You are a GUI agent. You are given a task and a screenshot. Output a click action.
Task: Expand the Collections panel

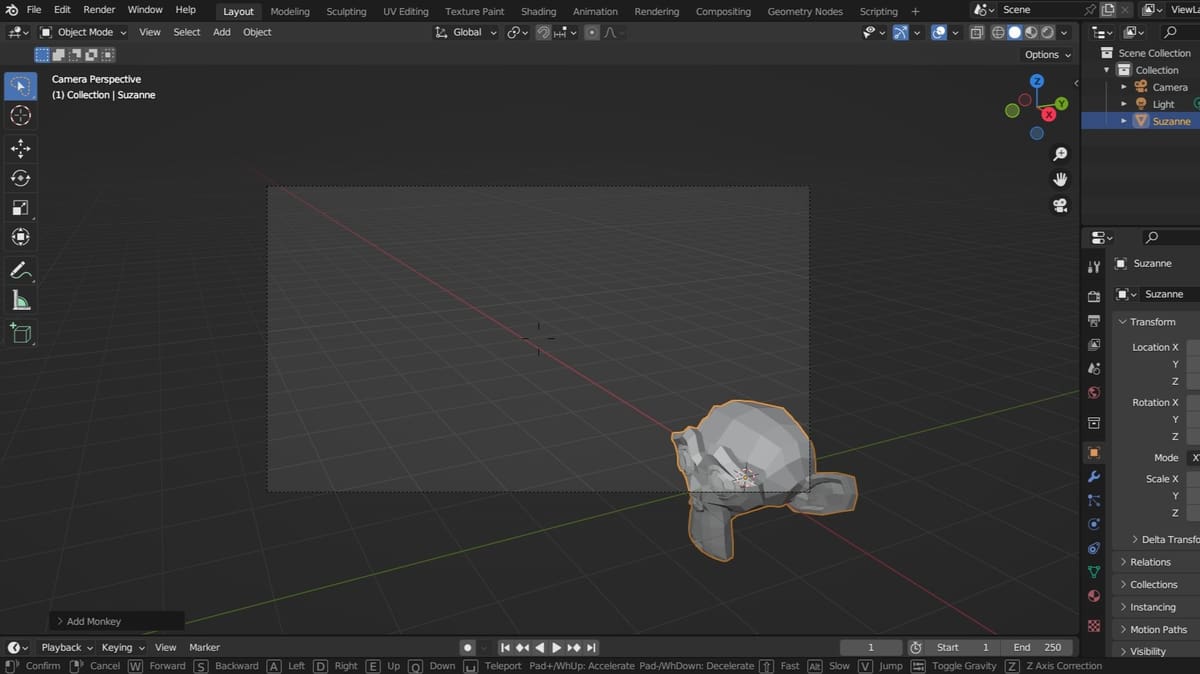click(1155, 585)
